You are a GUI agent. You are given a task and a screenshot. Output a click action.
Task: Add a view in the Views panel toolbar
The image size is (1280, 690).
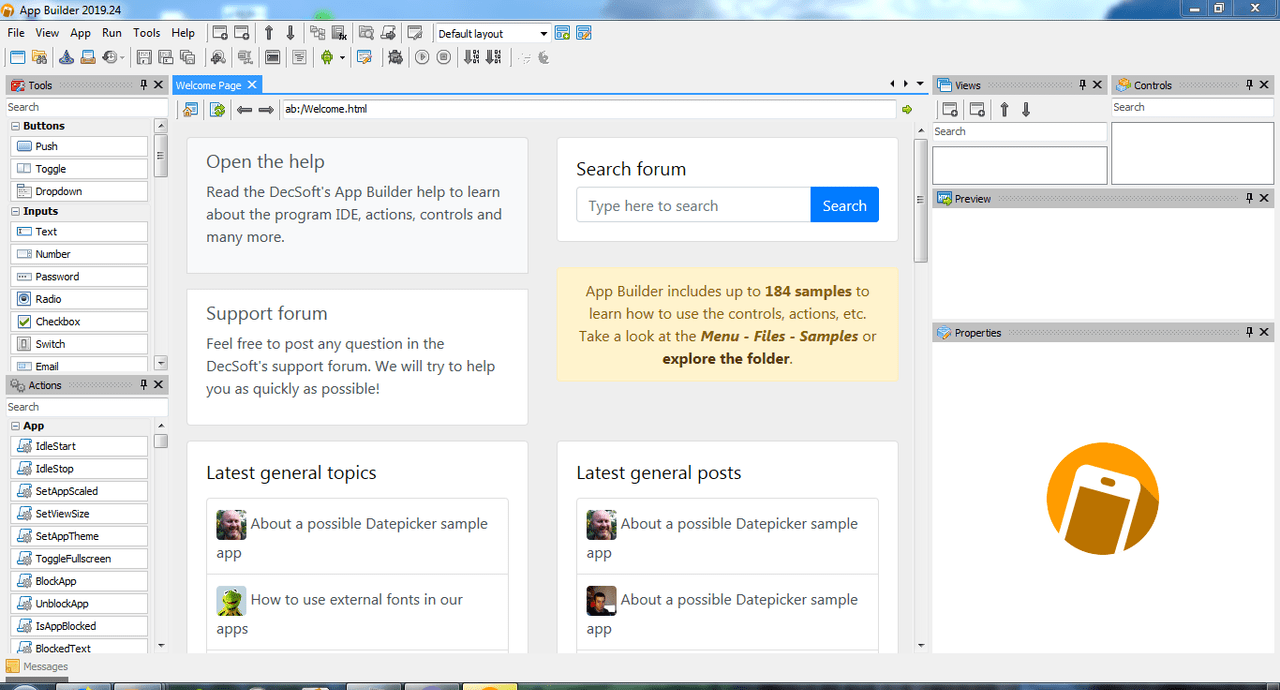click(951, 109)
